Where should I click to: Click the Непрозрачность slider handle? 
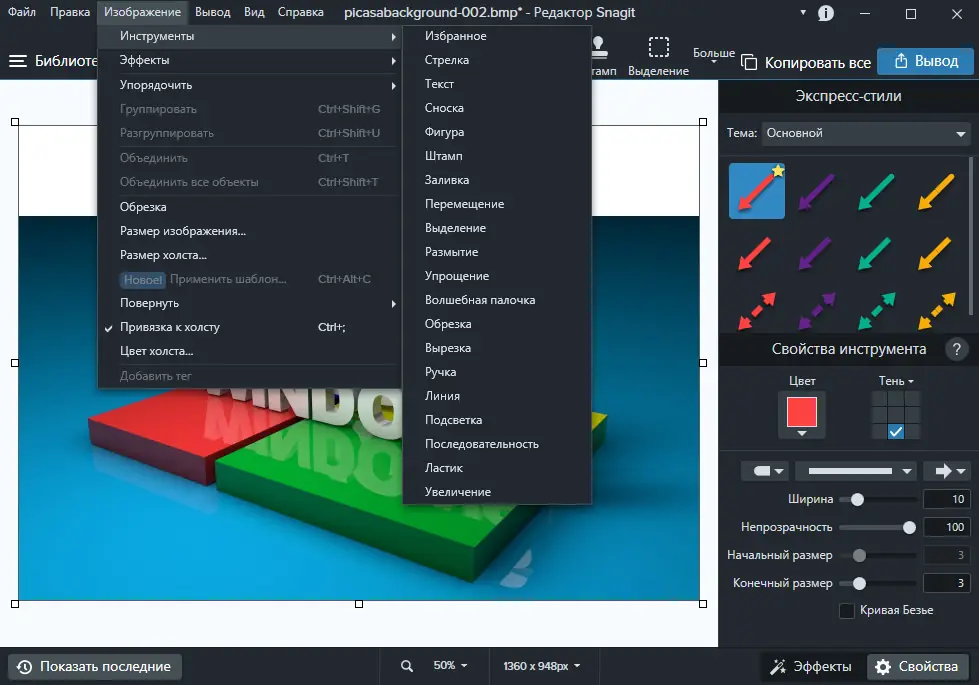909,528
